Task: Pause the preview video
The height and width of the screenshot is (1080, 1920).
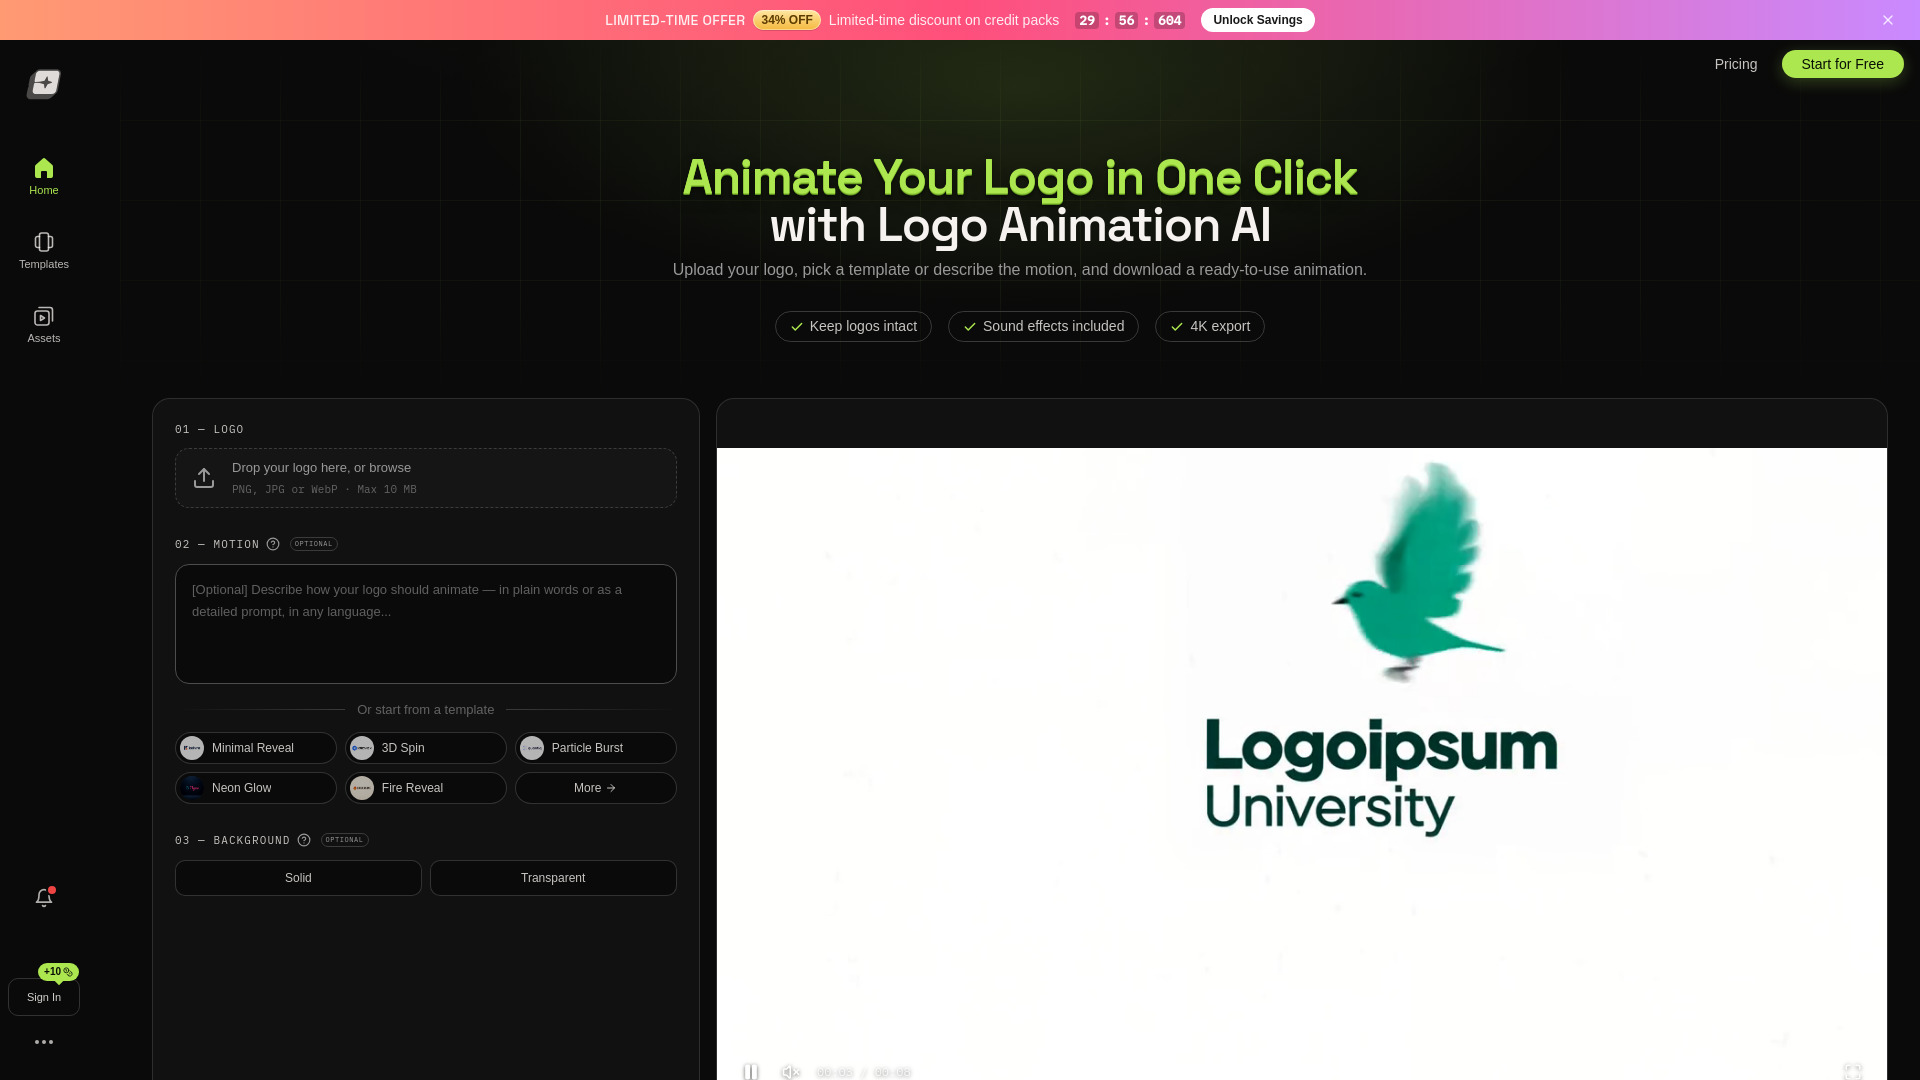Action: point(751,1071)
